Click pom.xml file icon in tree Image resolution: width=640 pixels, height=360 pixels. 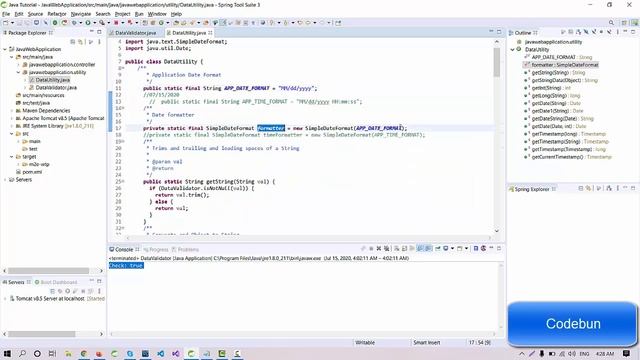pos(18,172)
